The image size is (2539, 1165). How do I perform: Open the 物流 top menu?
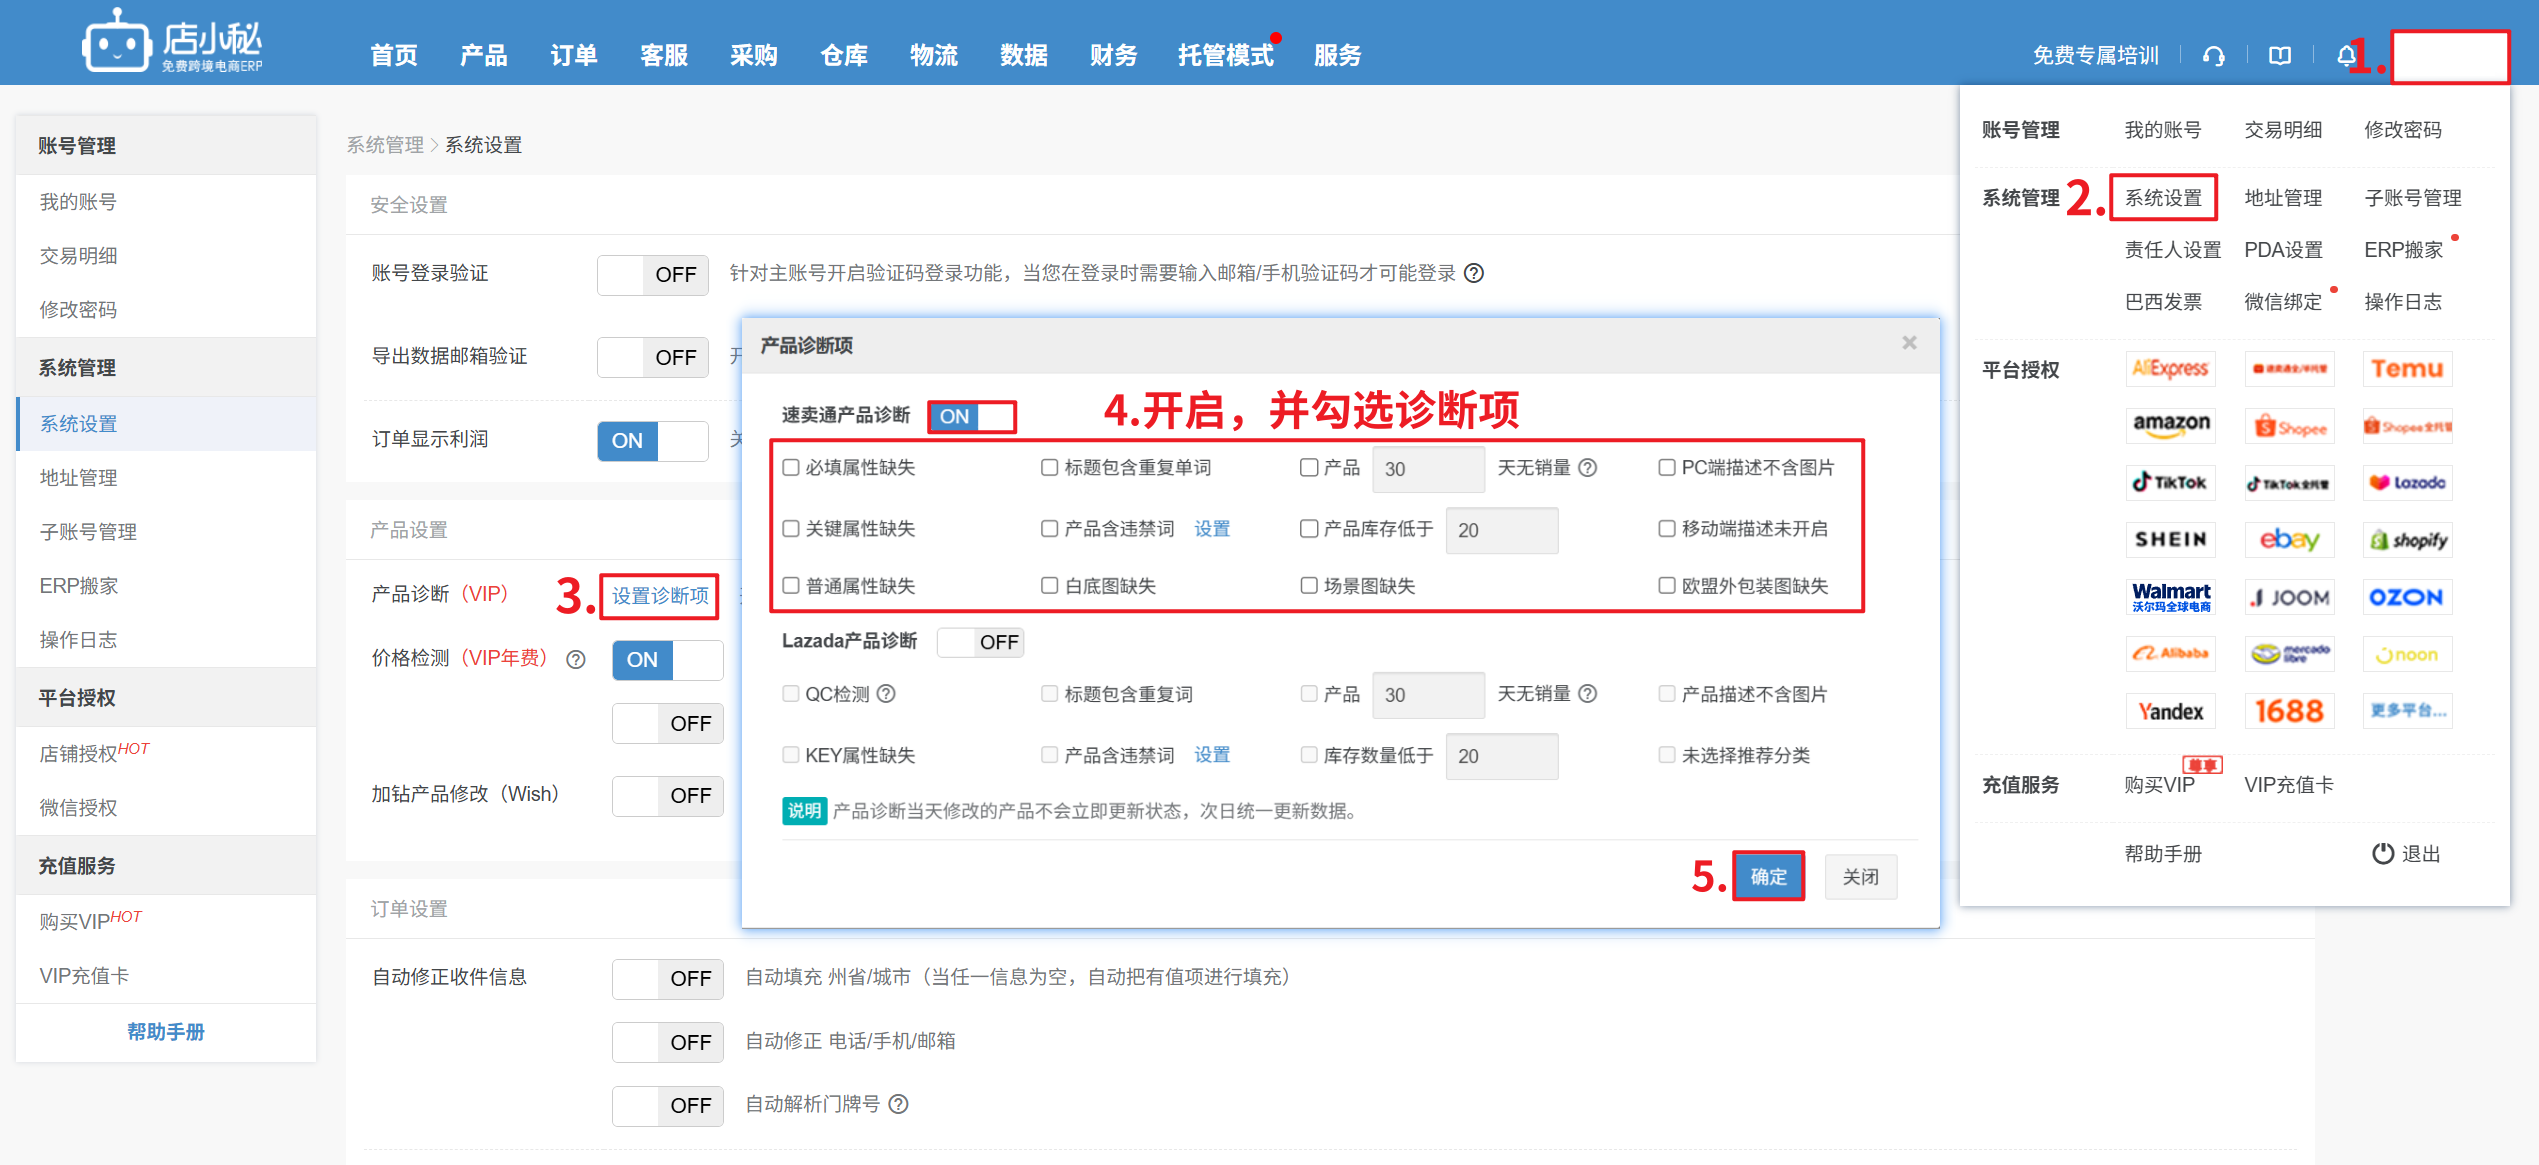point(934,56)
